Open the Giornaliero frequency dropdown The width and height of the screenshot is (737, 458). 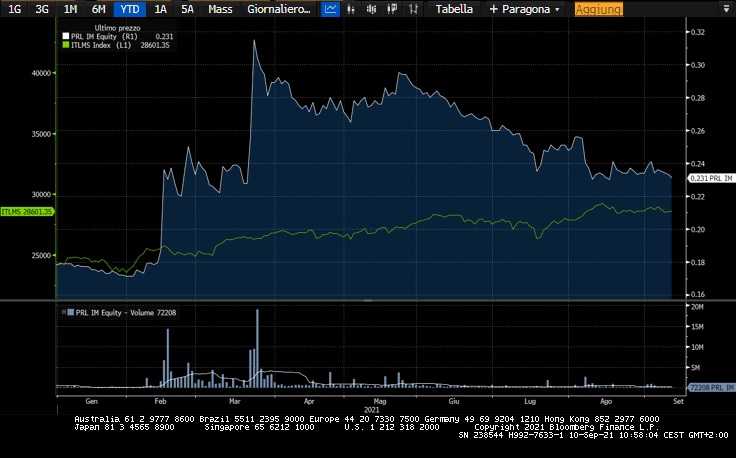279,9
